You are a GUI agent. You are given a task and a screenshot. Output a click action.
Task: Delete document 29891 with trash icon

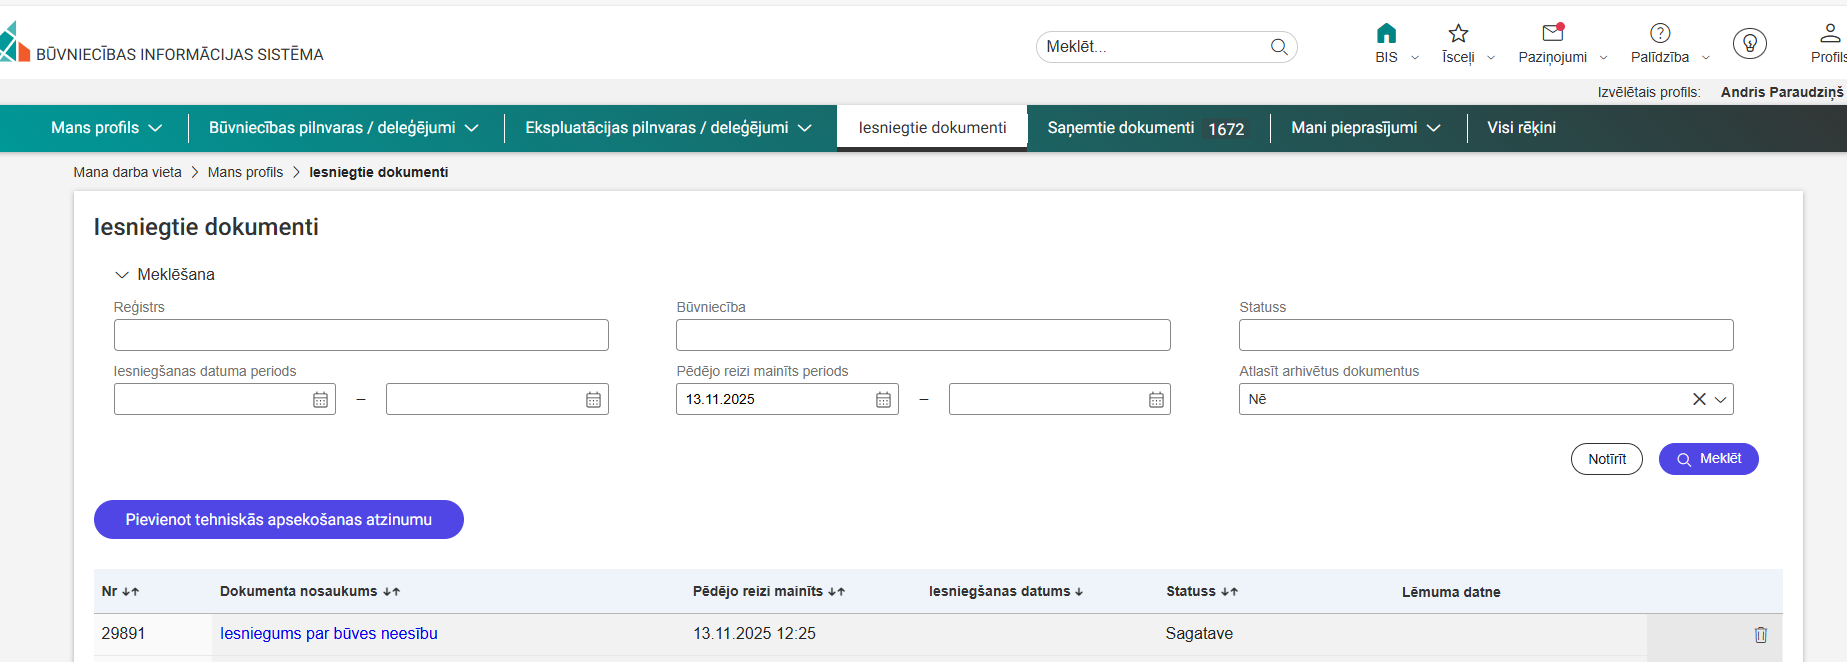point(1760,635)
